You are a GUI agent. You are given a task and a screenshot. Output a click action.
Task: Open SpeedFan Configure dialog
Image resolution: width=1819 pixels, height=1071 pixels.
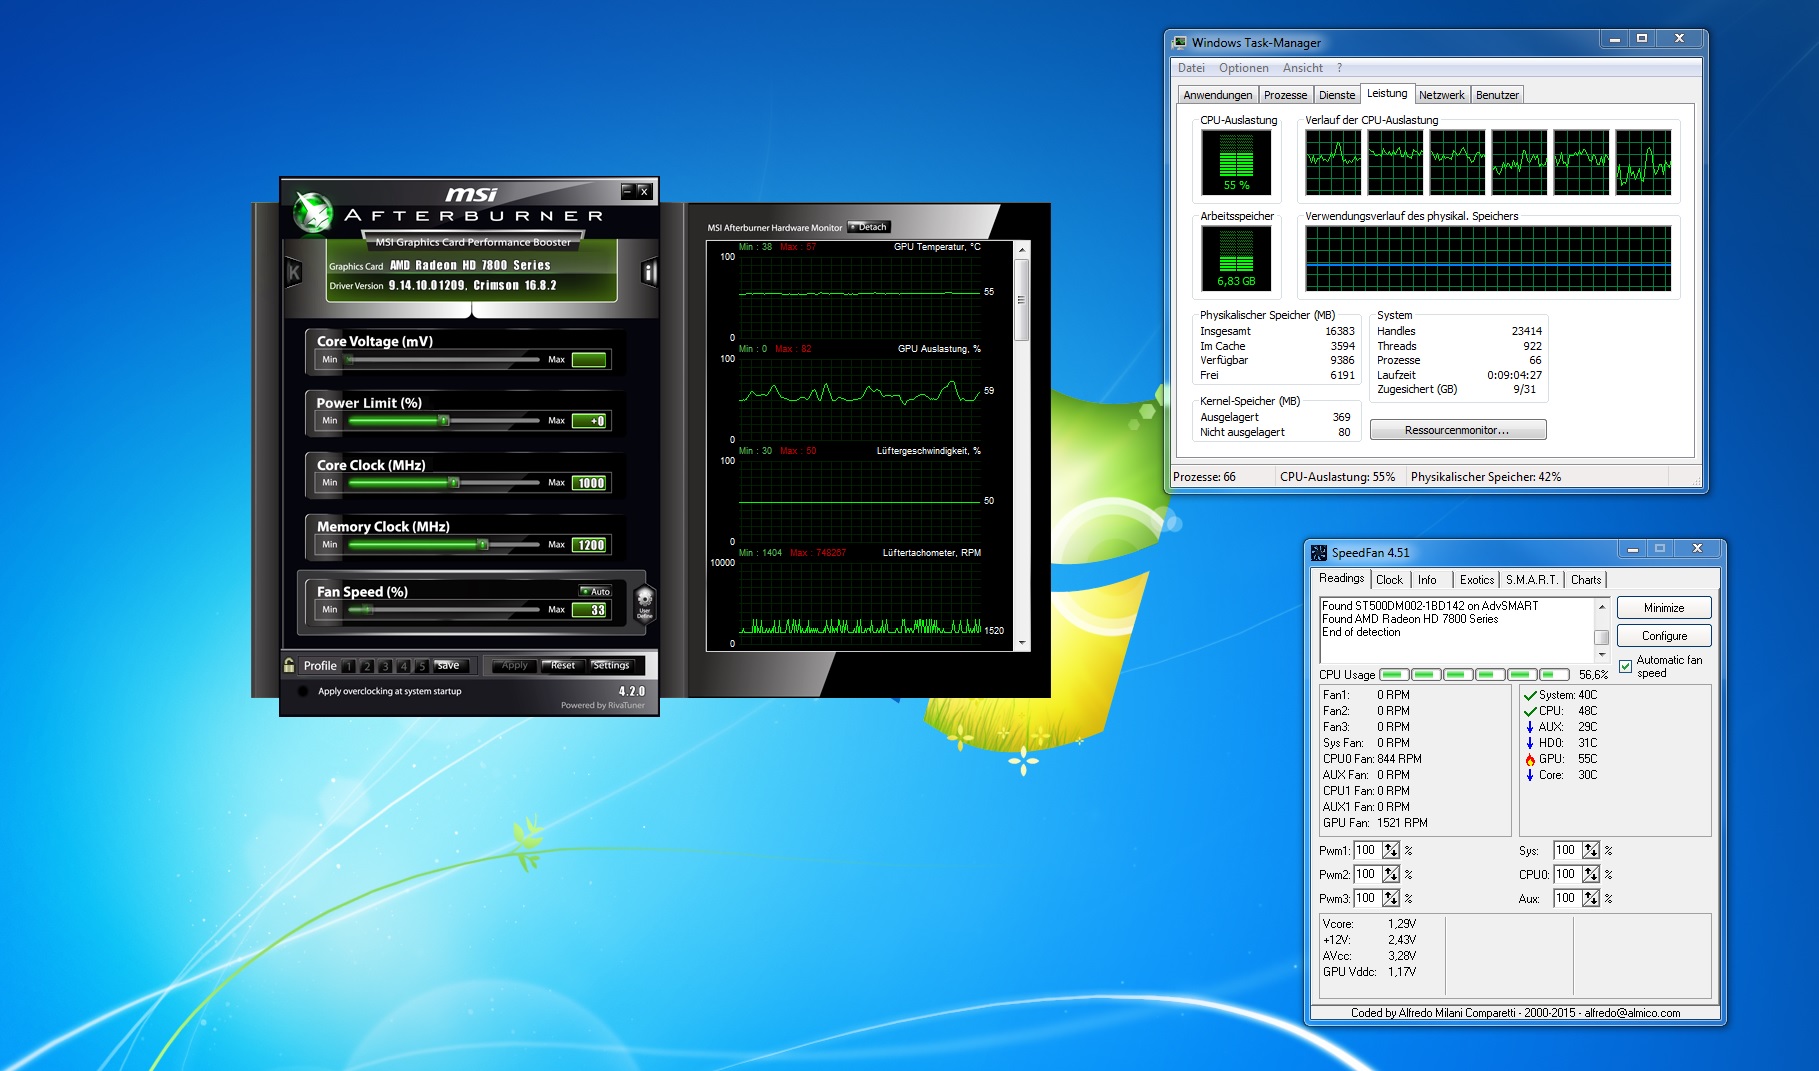click(1663, 636)
